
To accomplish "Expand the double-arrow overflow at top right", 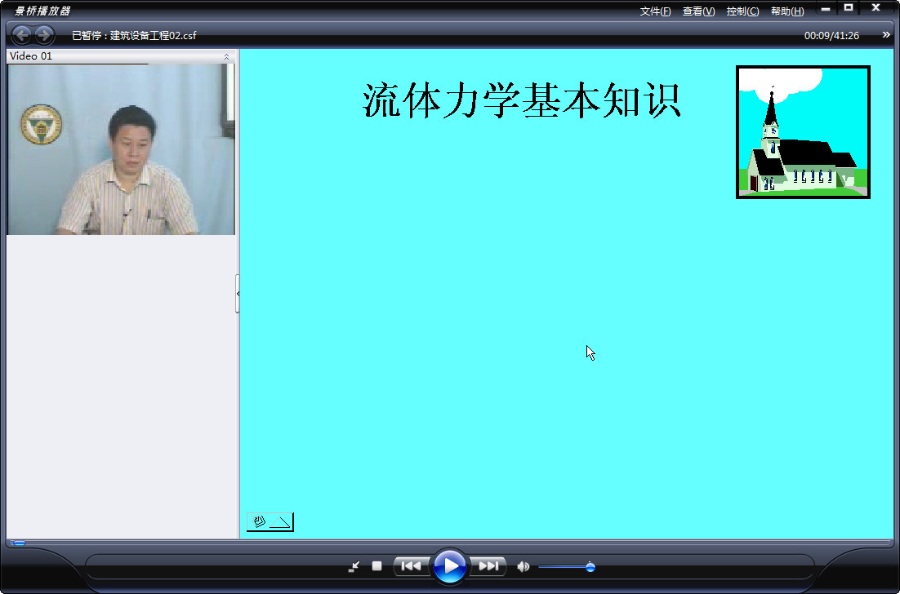I will [886, 35].
